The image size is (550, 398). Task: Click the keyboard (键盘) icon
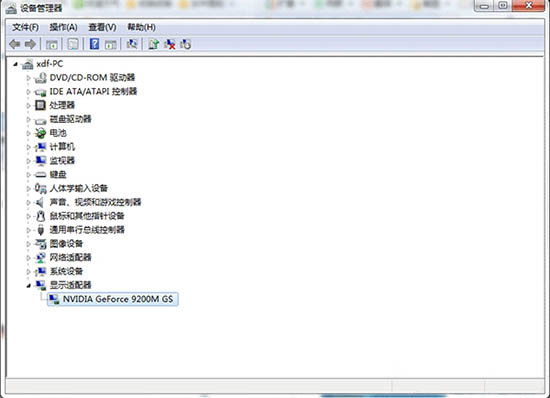40,174
